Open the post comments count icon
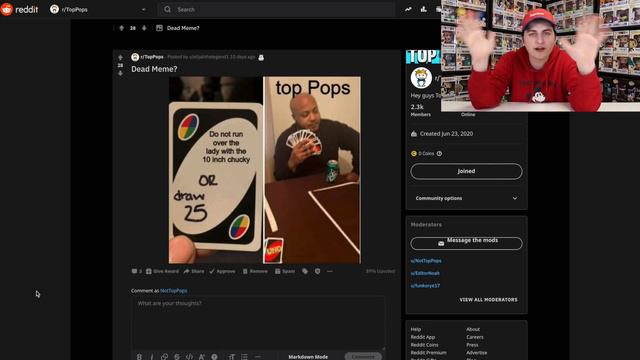Screen dimensions: 640x360 pyautogui.click(x=137, y=271)
